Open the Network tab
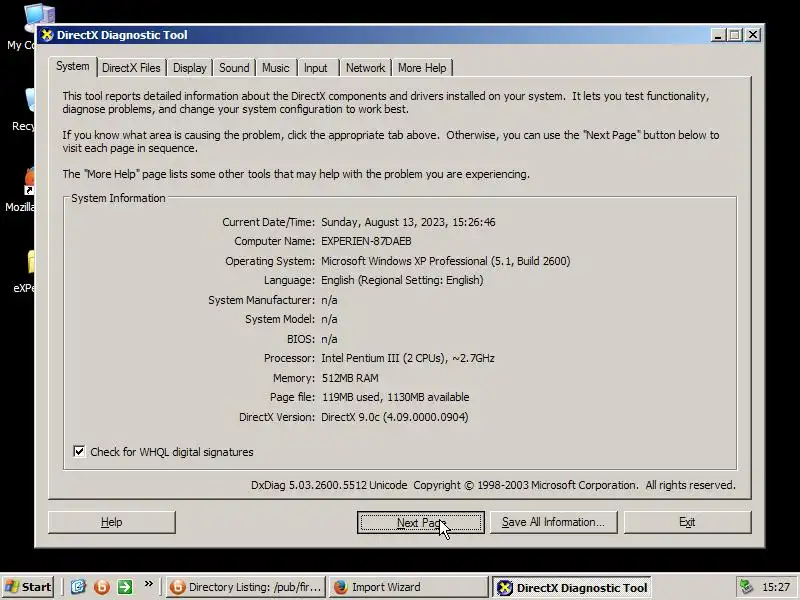The width and height of the screenshot is (800, 600). pos(365,68)
